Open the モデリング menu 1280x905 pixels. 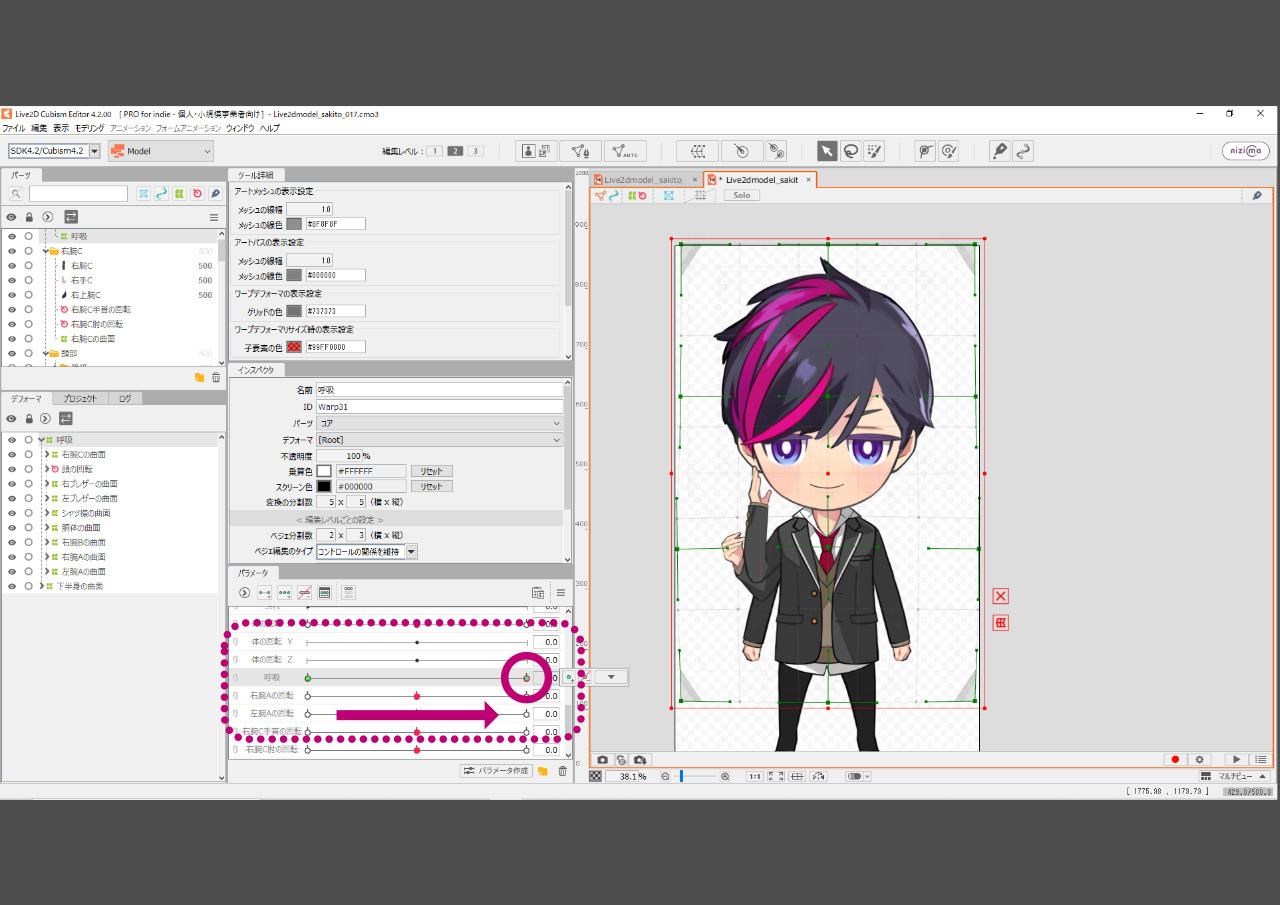(89, 128)
